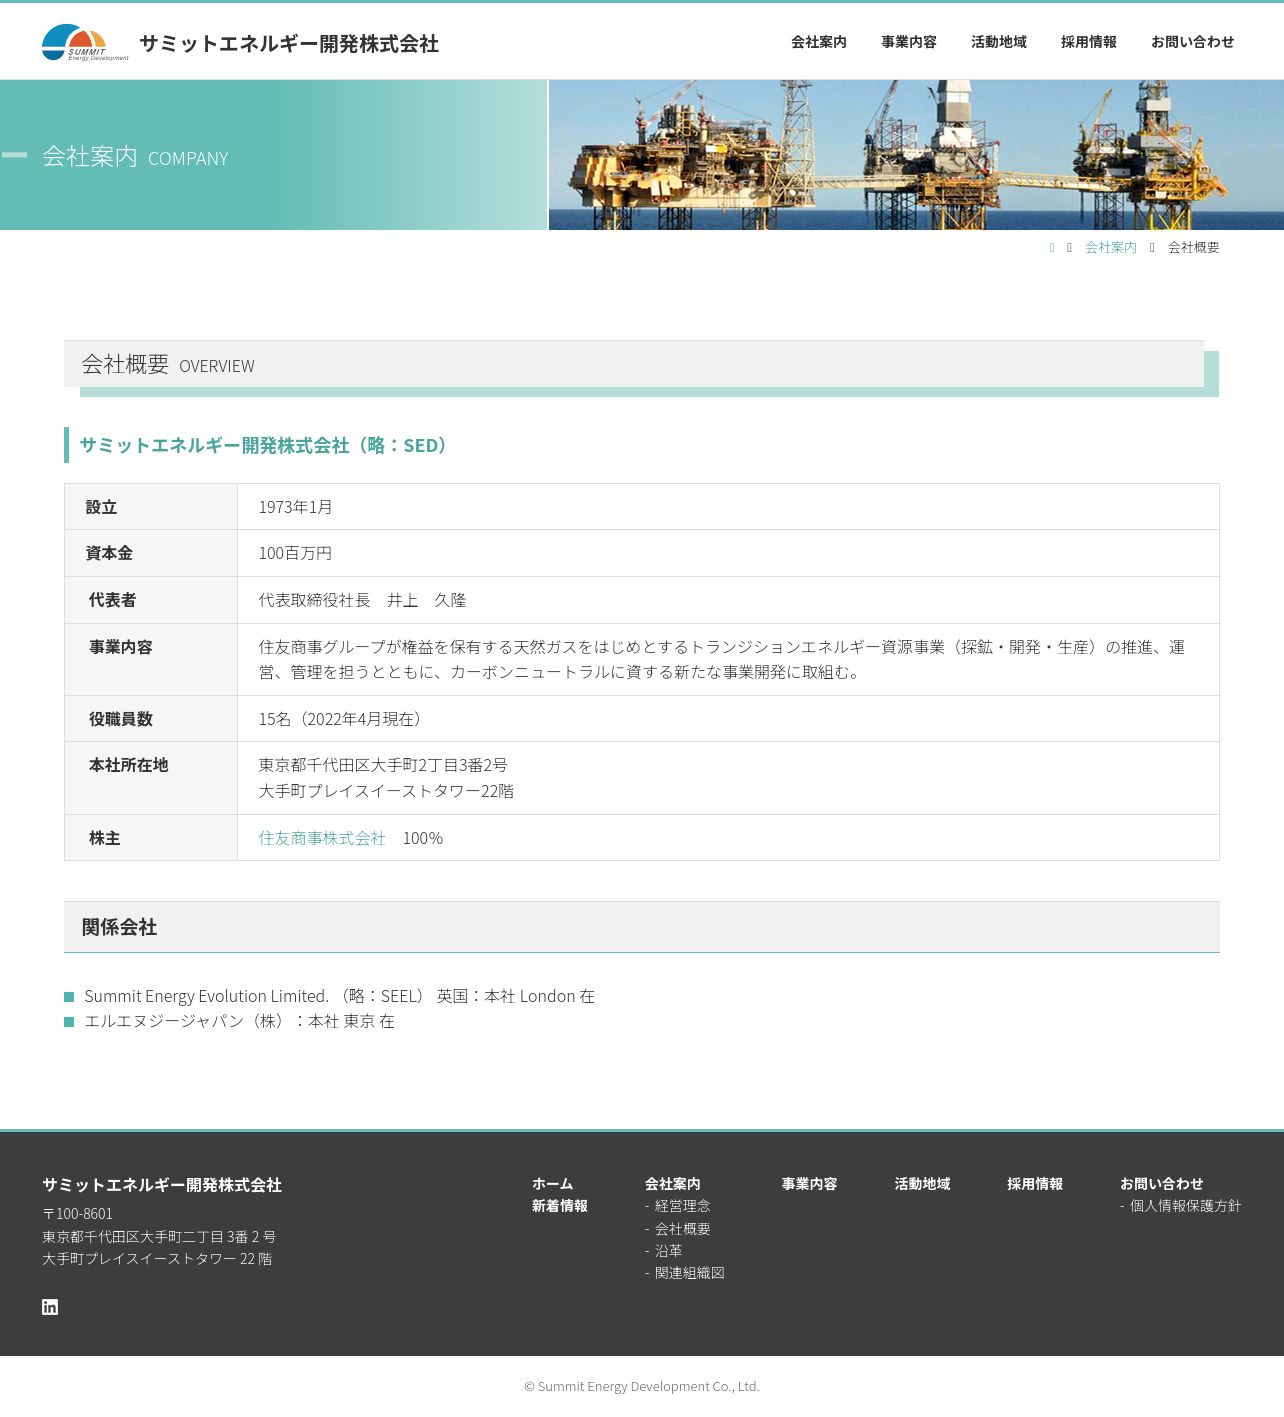Open footer 事業内容 link
The image size is (1284, 1417).
tap(810, 1184)
